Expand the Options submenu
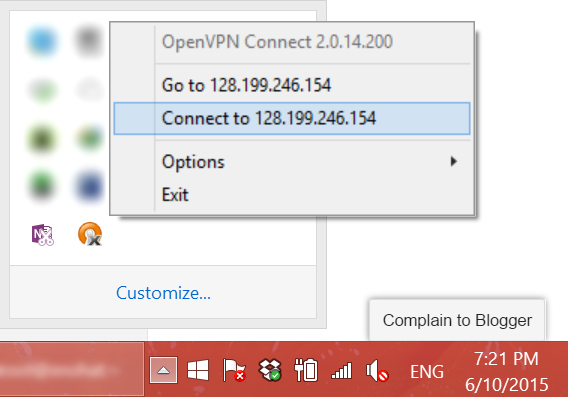The width and height of the screenshot is (568, 397). pyautogui.click(x=292, y=162)
